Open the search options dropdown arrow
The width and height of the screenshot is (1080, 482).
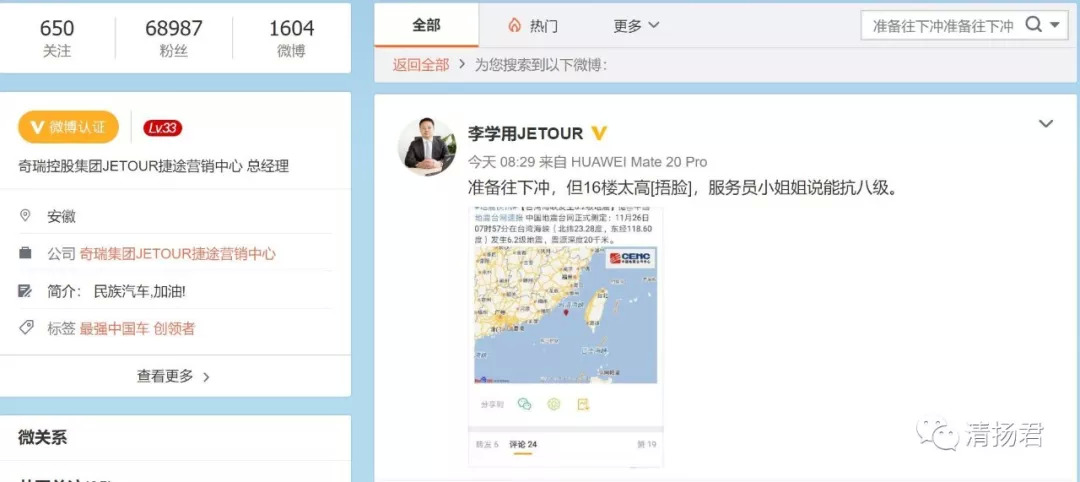click(x=1057, y=25)
